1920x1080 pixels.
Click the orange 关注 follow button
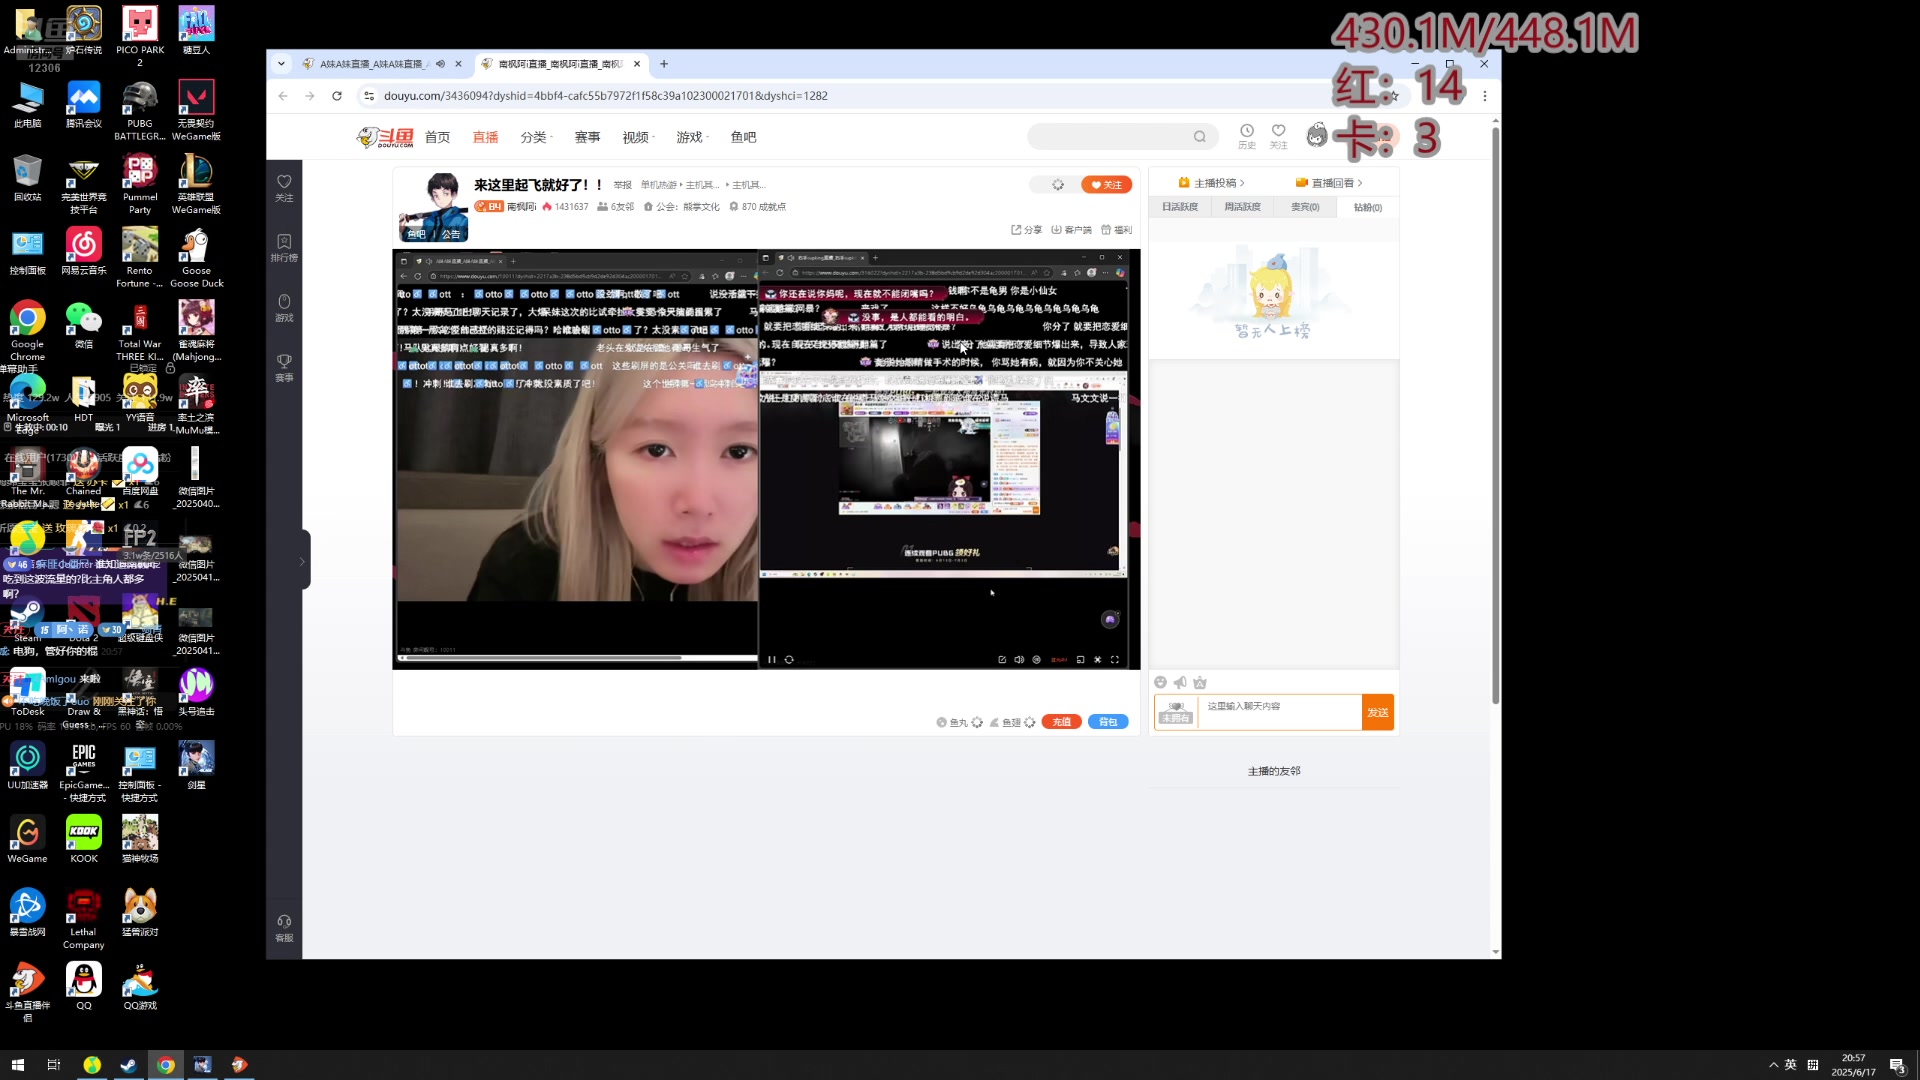pyautogui.click(x=1106, y=185)
